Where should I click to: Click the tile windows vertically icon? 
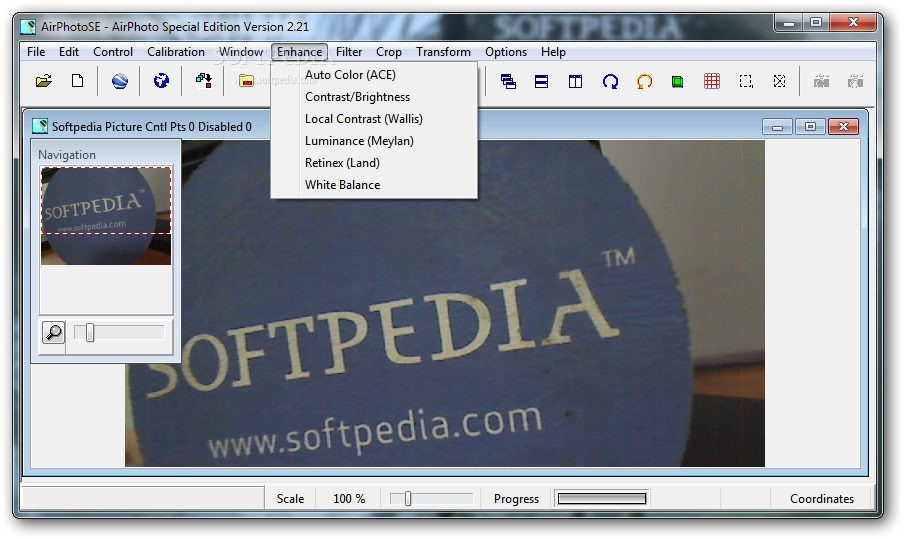tap(575, 81)
